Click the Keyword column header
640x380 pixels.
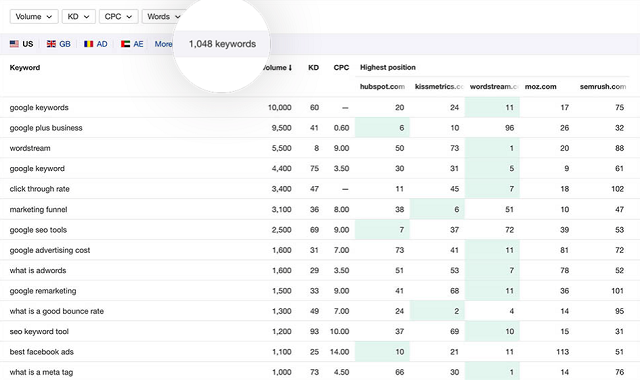25,68
